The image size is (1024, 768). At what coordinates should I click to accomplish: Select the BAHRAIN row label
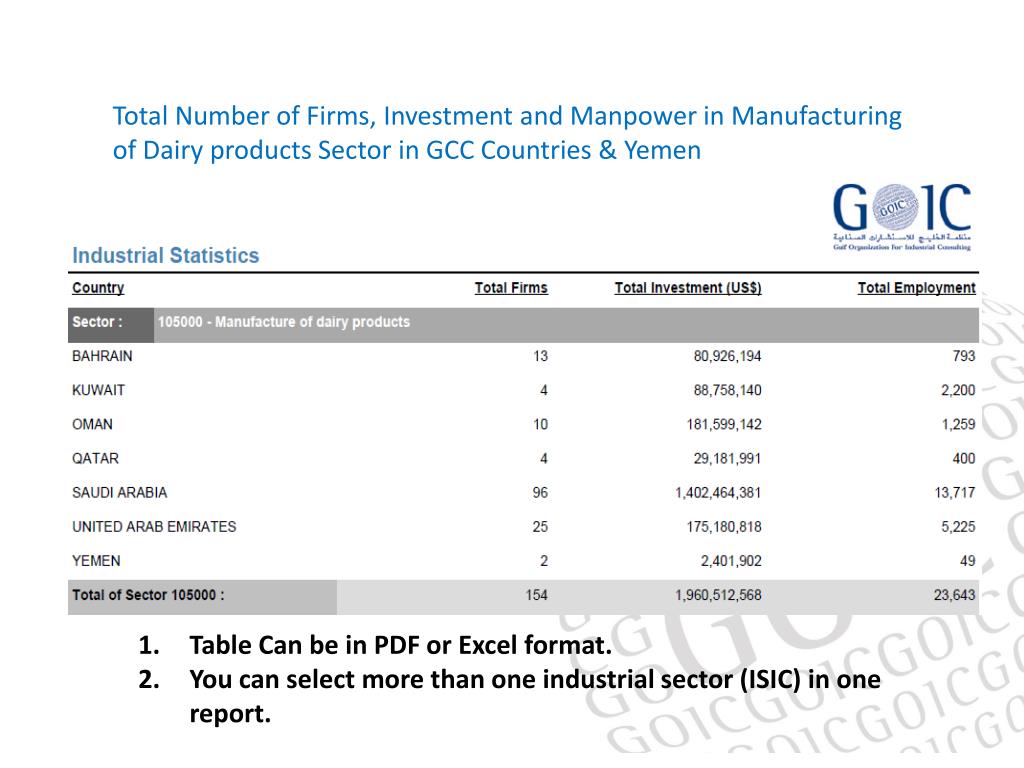[x=102, y=356]
